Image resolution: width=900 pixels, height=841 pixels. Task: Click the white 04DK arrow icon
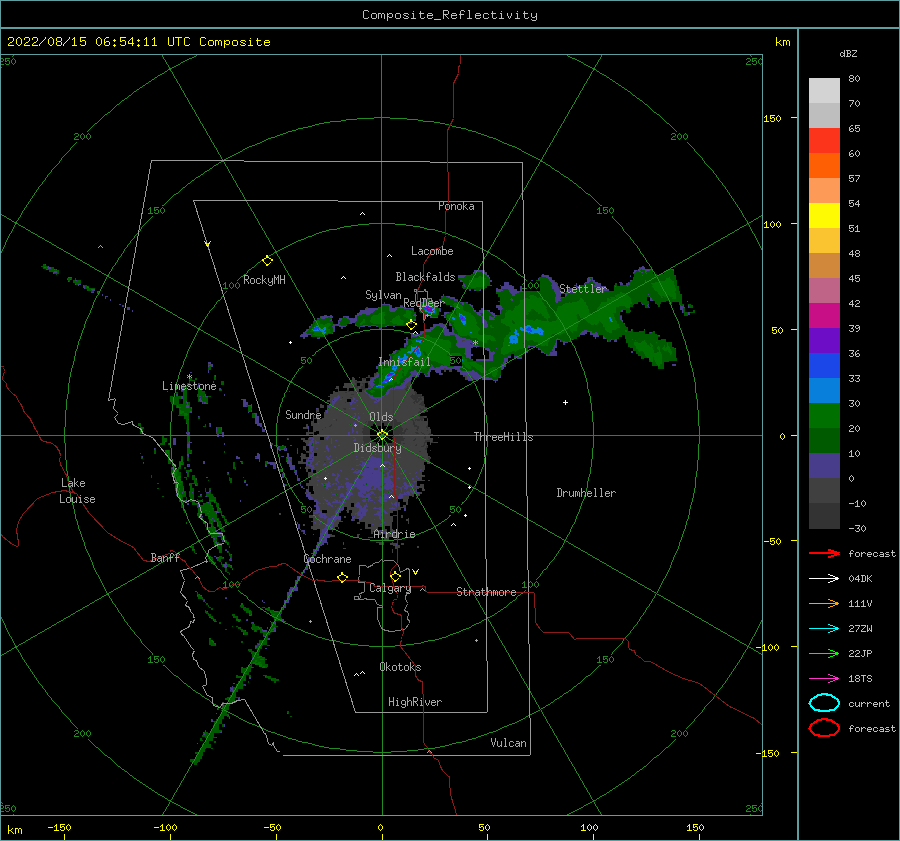click(824, 579)
